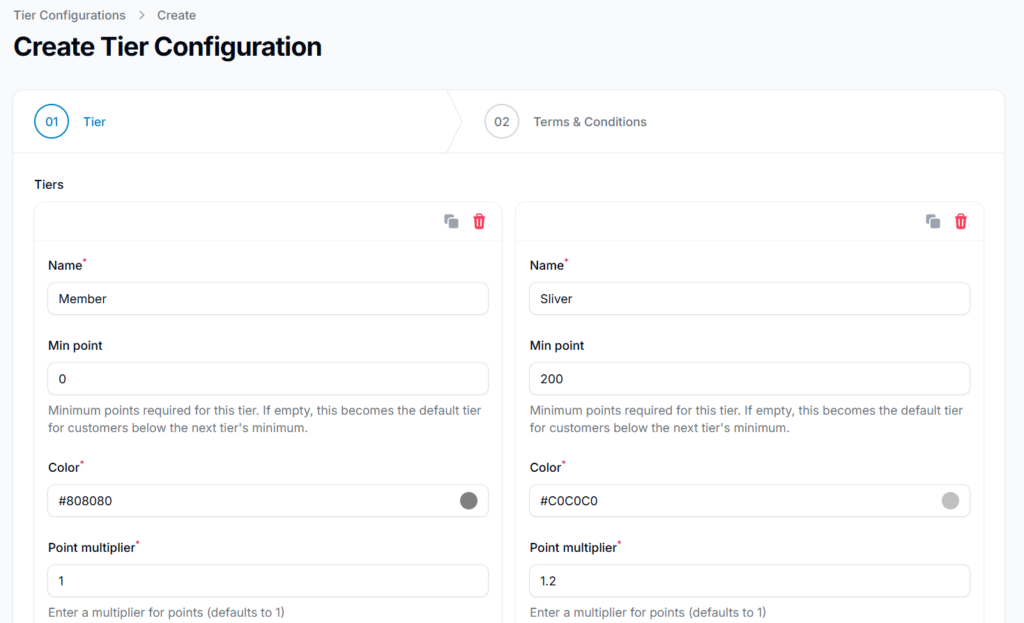Screen dimensions: 1024x623
Task: Click Point multiplier field showing 1.2
Action: pos(749,581)
